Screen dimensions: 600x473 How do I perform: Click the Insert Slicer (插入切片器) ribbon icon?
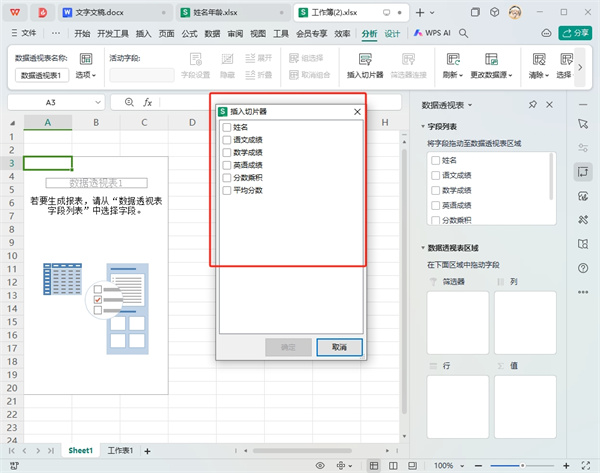coord(365,59)
